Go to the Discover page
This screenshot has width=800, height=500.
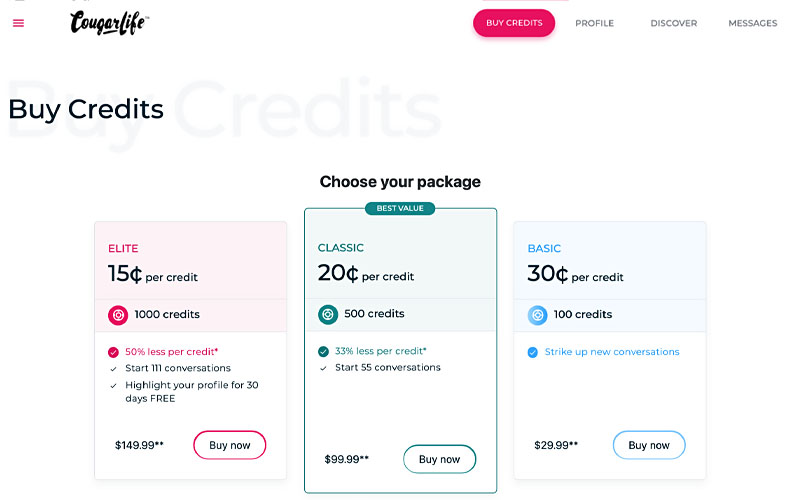click(673, 23)
